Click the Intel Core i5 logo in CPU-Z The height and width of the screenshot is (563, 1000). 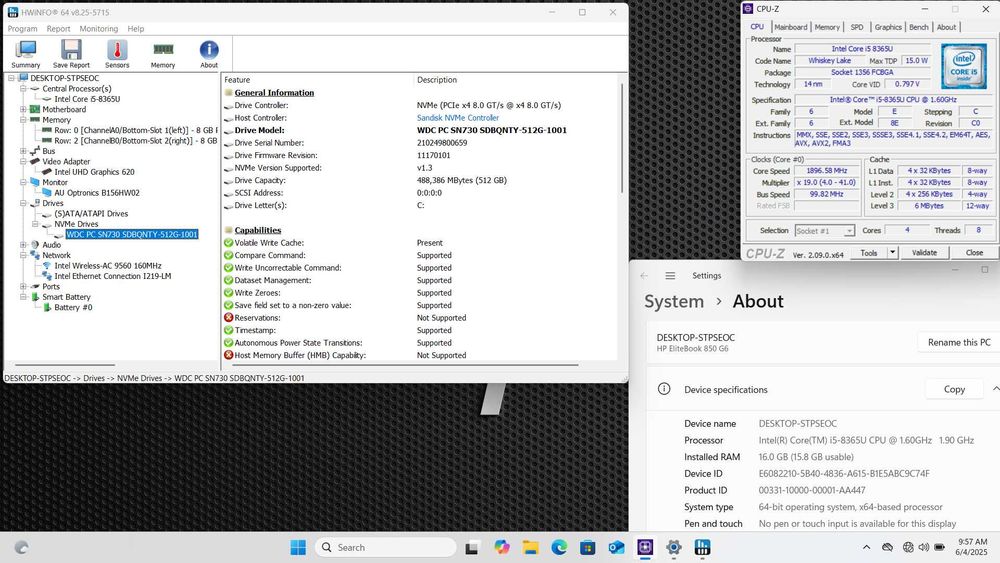[x=963, y=66]
